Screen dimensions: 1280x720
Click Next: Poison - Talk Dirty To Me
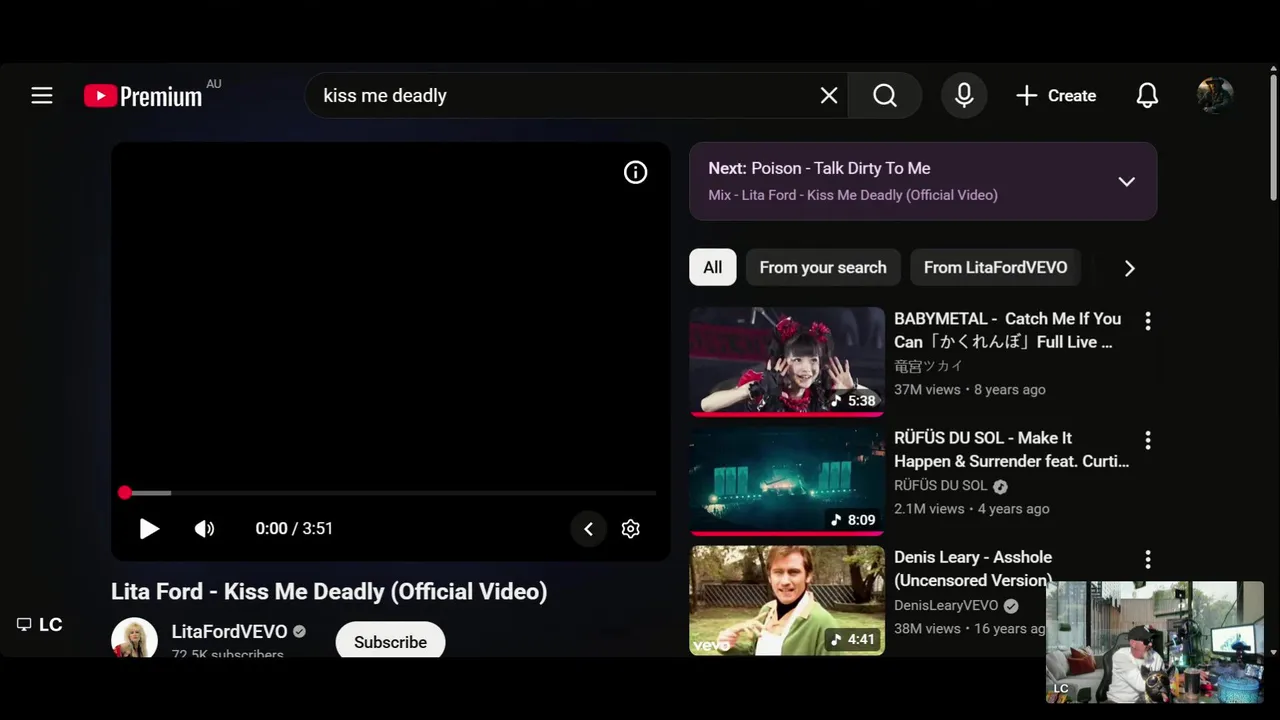(x=819, y=169)
